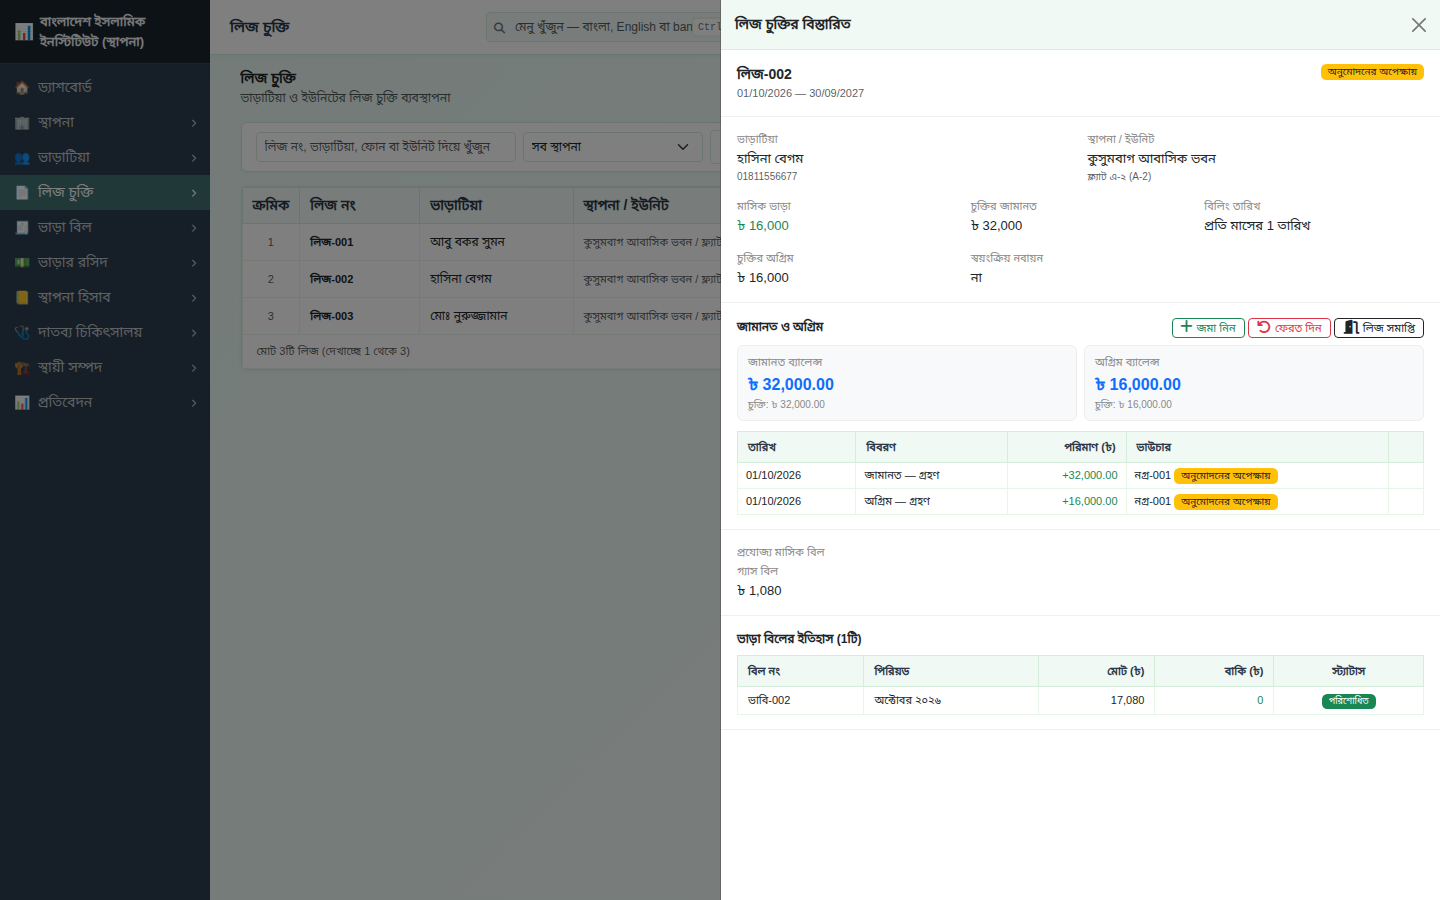Click the ফেরত দিন button

click(x=1289, y=328)
